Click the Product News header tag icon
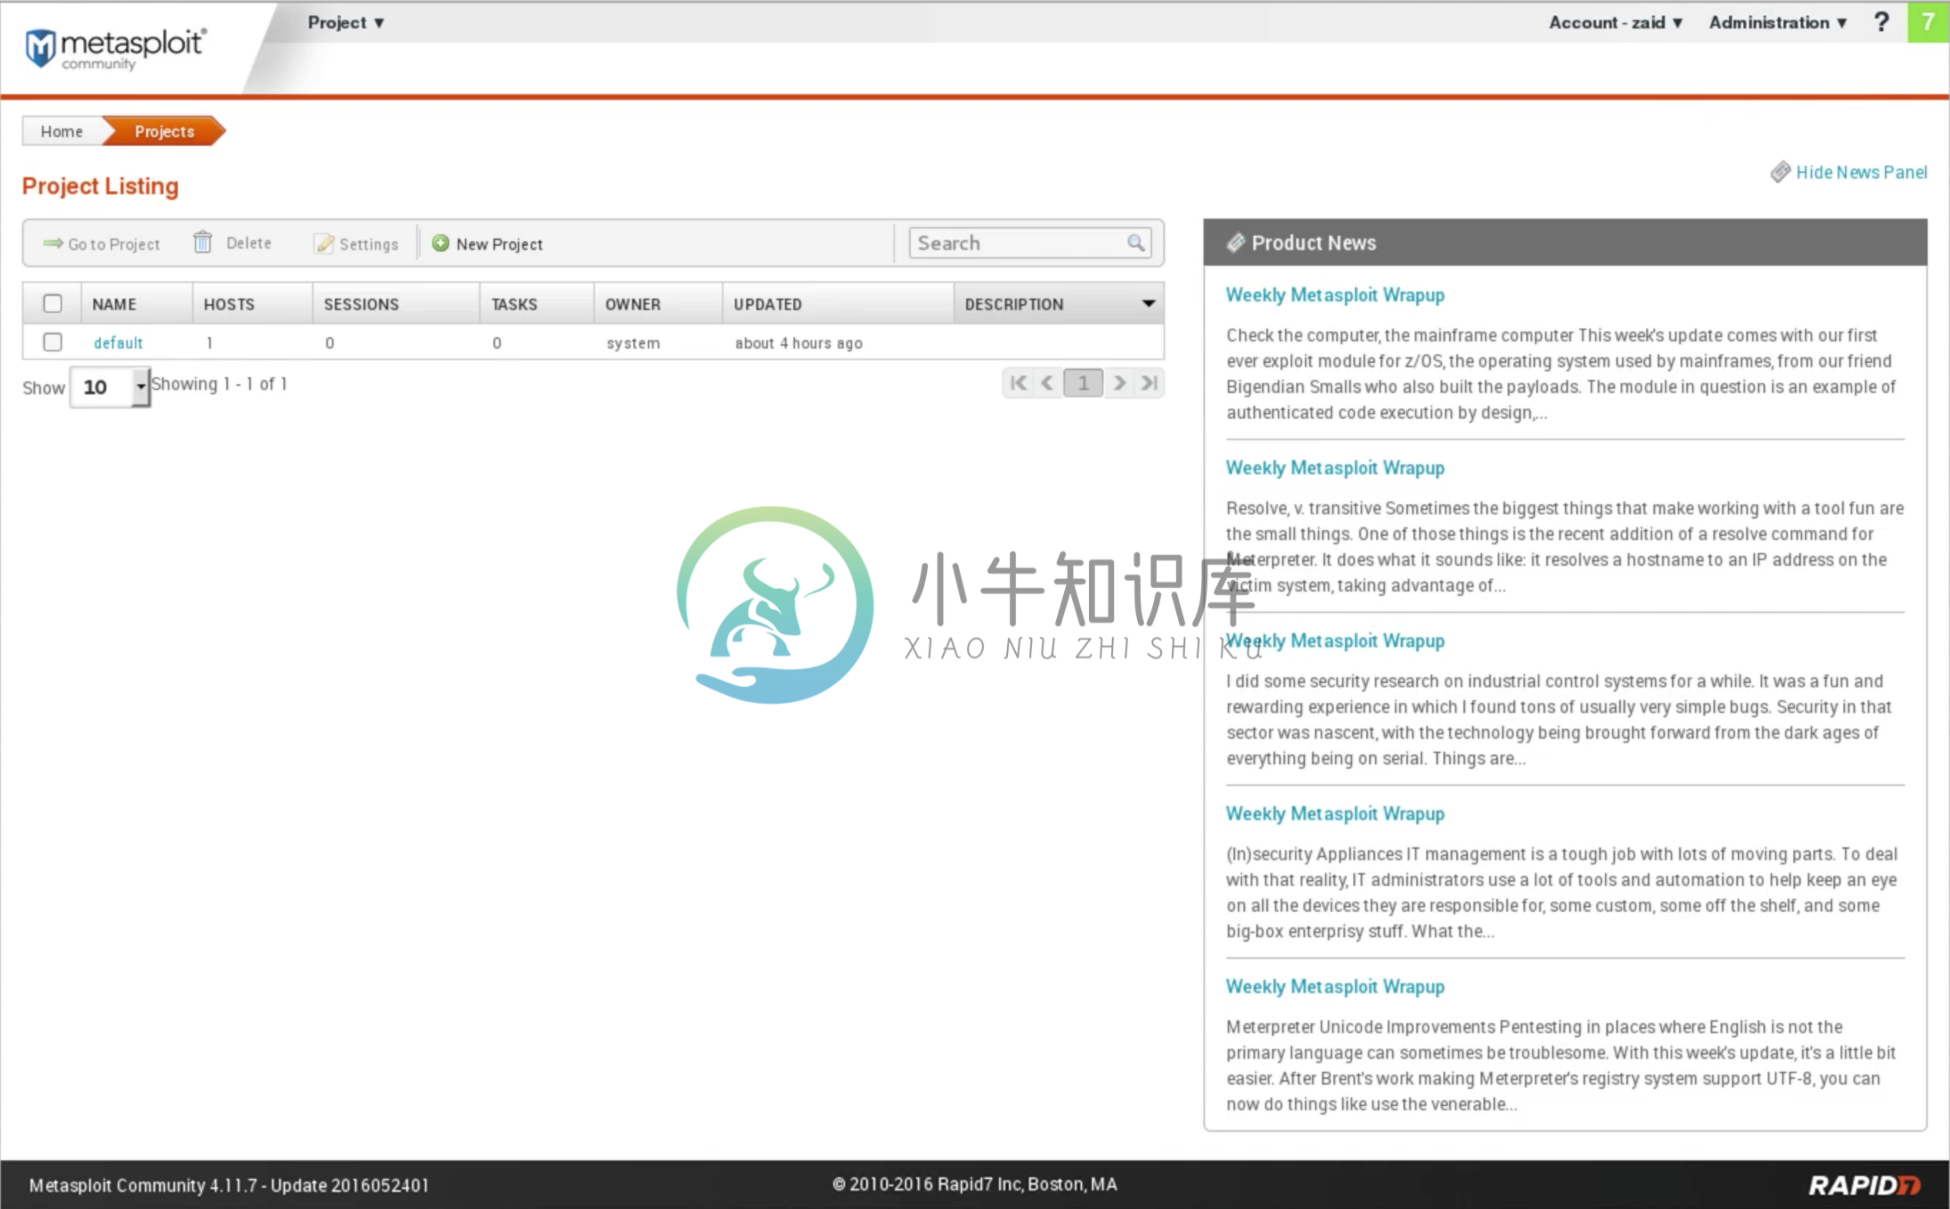The width and height of the screenshot is (1950, 1209). point(1236,243)
